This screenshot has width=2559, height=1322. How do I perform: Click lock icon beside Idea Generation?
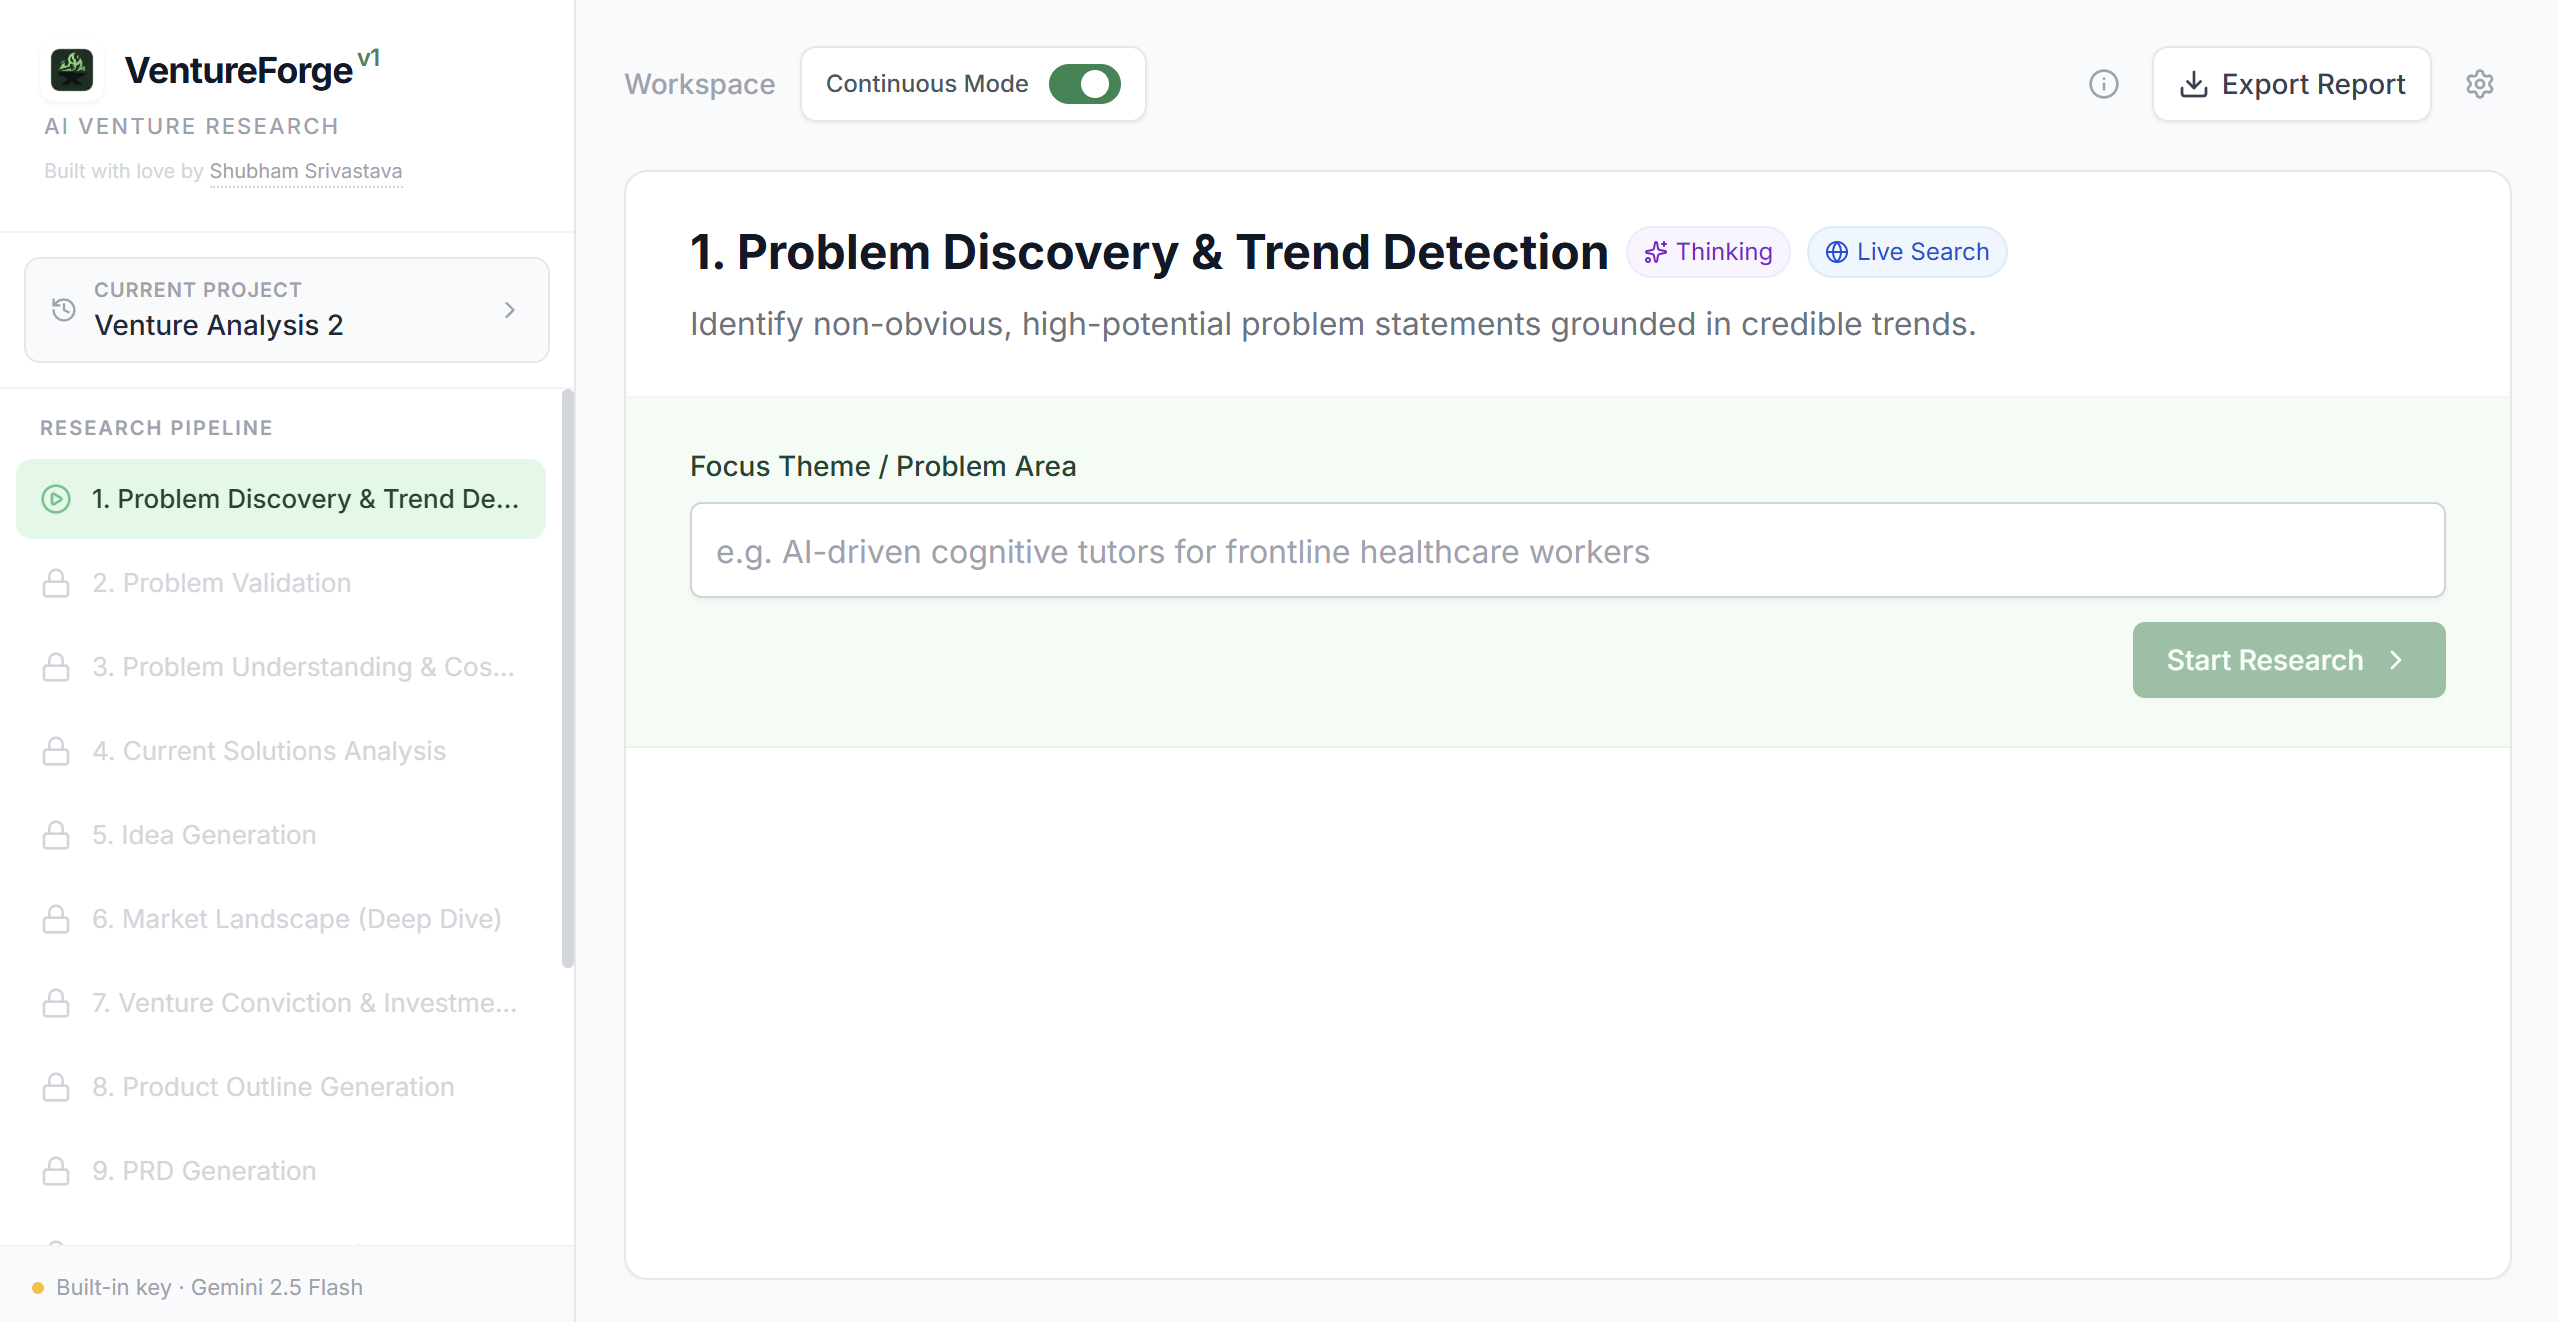point(56,835)
